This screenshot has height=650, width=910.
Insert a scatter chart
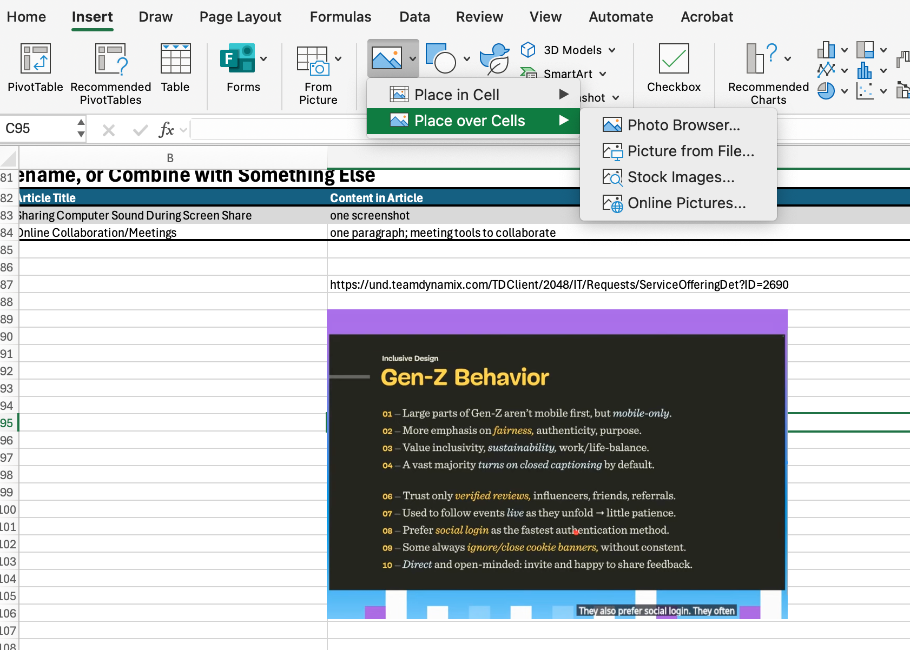coord(865,90)
